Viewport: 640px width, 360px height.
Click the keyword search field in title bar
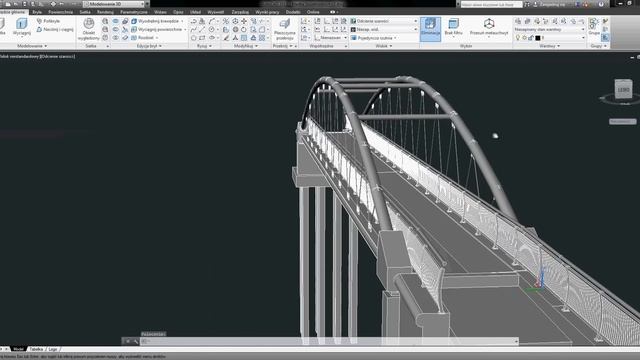tap(491, 4)
